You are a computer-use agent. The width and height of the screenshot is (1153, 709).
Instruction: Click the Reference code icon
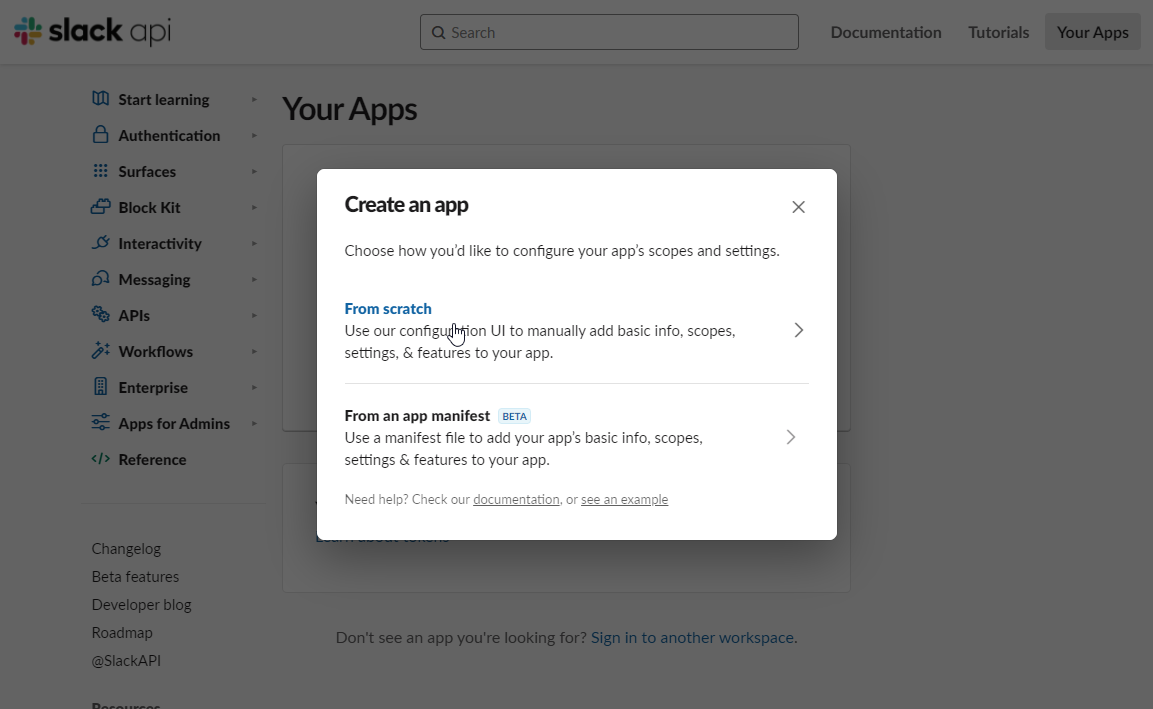(100, 459)
